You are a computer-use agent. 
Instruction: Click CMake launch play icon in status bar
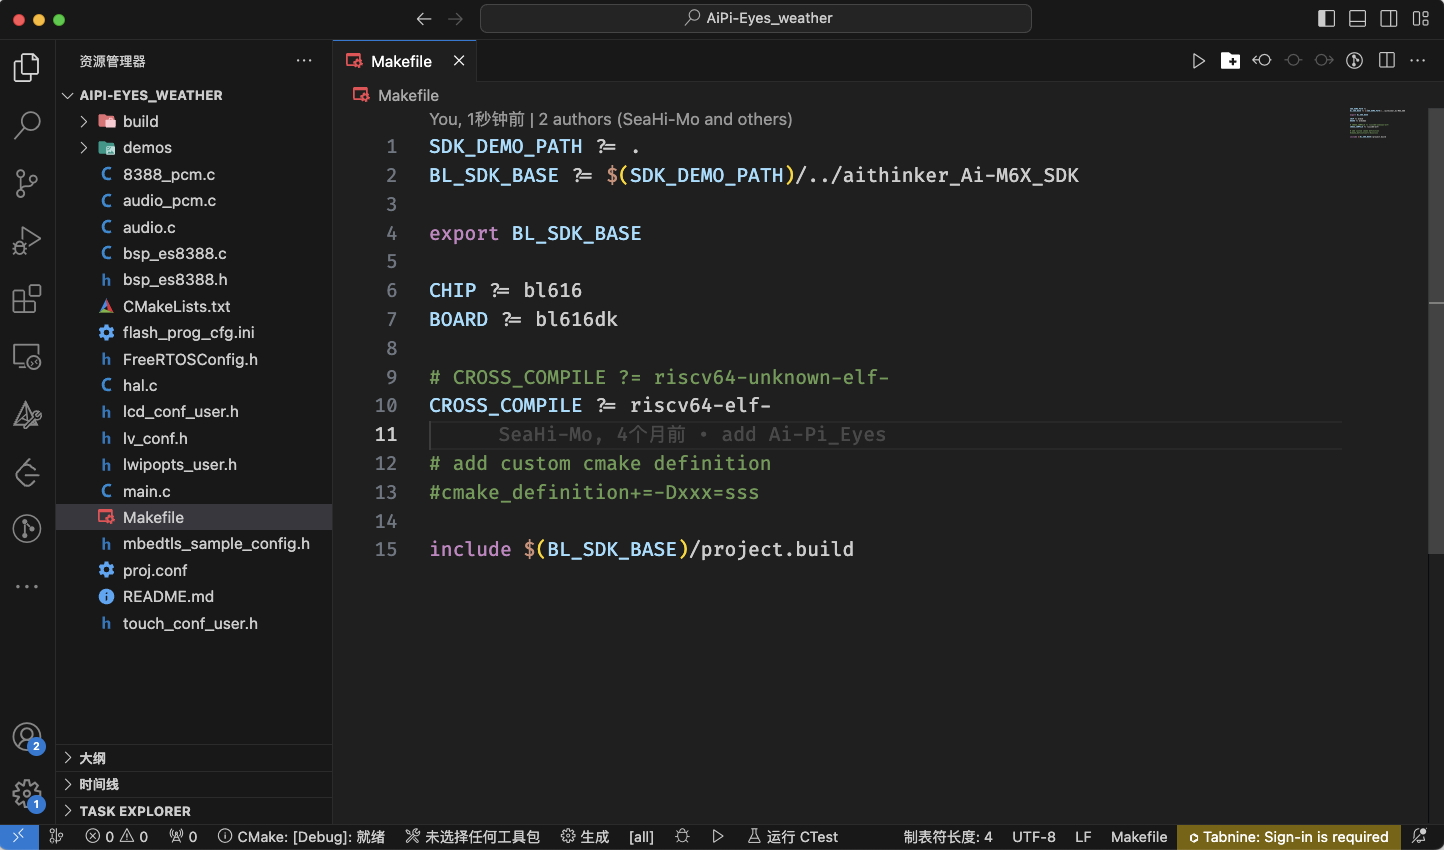click(x=718, y=837)
